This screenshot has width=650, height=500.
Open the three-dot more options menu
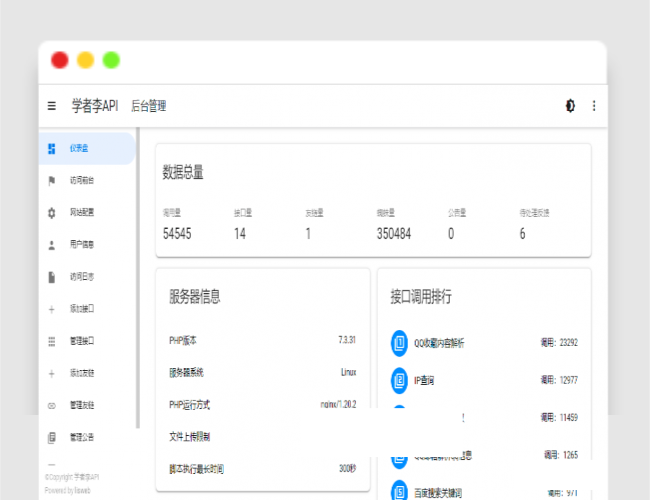click(594, 106)
